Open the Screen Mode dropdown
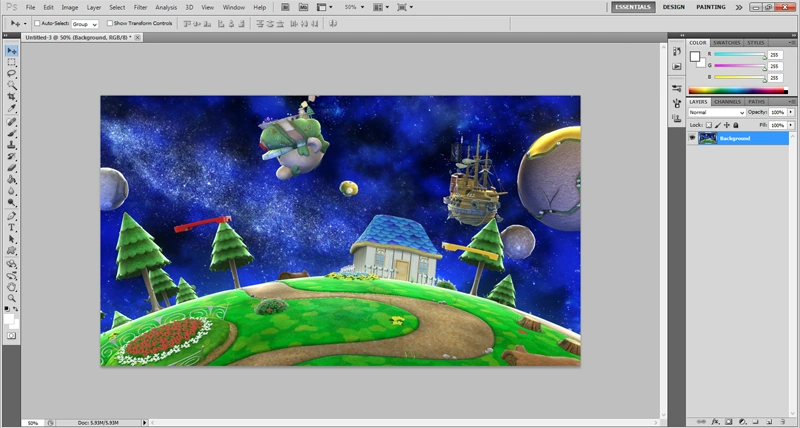800x428 pixels. [x=405, y=7]
